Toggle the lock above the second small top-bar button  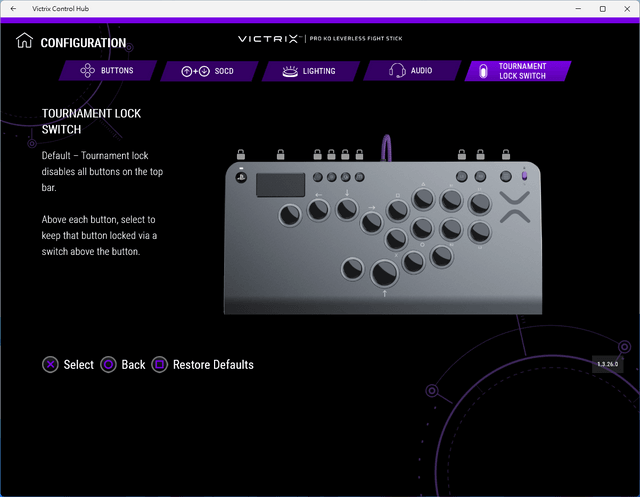(x=331, y=154)
